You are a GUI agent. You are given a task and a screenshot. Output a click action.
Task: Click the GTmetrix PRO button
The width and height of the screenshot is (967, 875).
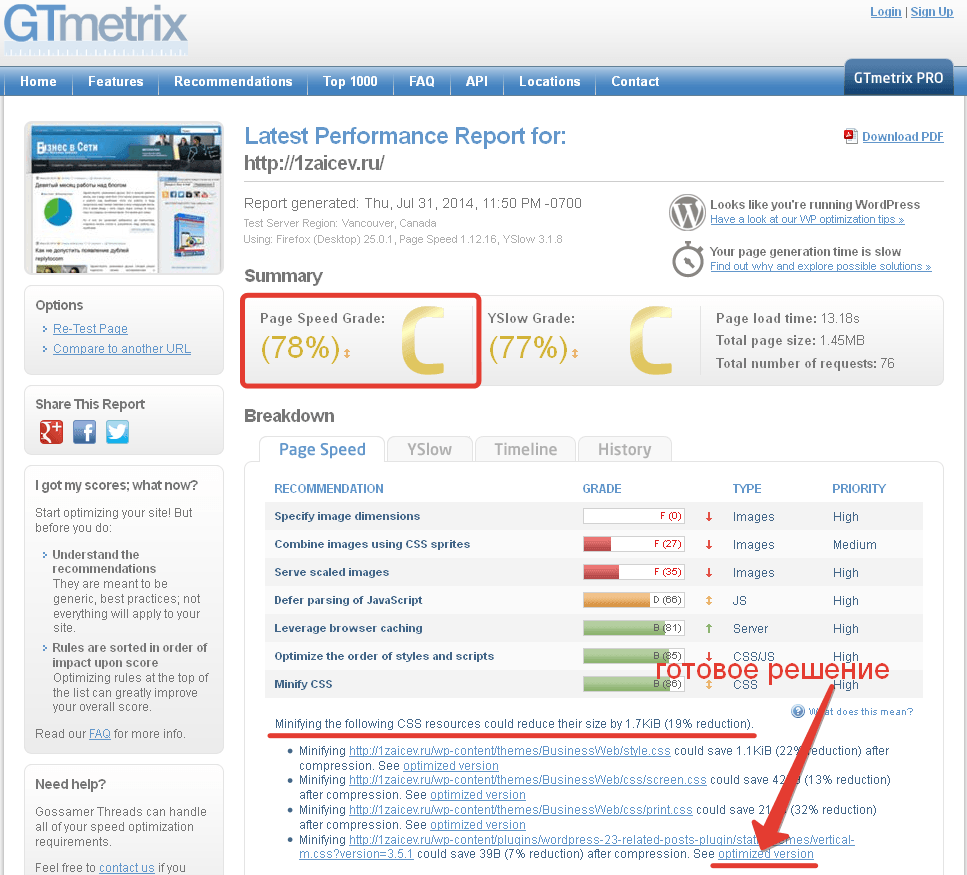[x=898, y=78]
